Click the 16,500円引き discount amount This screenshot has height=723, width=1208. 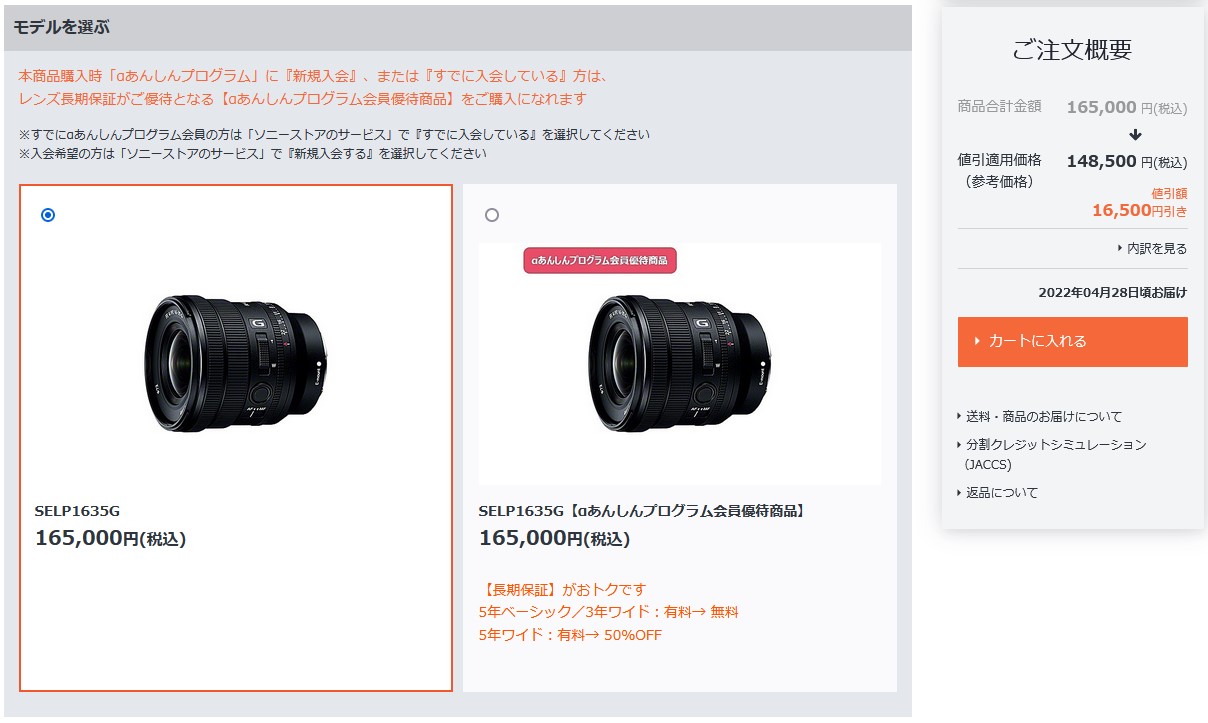click(1140, 210)
